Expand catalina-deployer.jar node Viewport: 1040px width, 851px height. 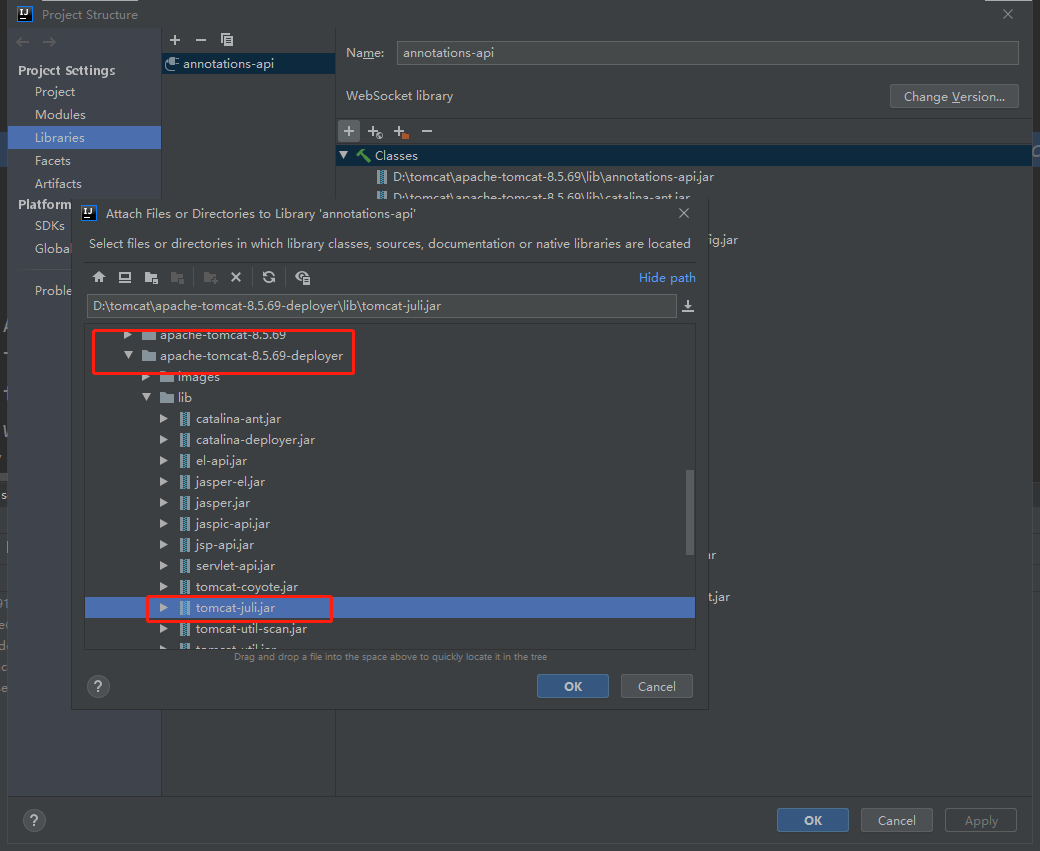164,440
